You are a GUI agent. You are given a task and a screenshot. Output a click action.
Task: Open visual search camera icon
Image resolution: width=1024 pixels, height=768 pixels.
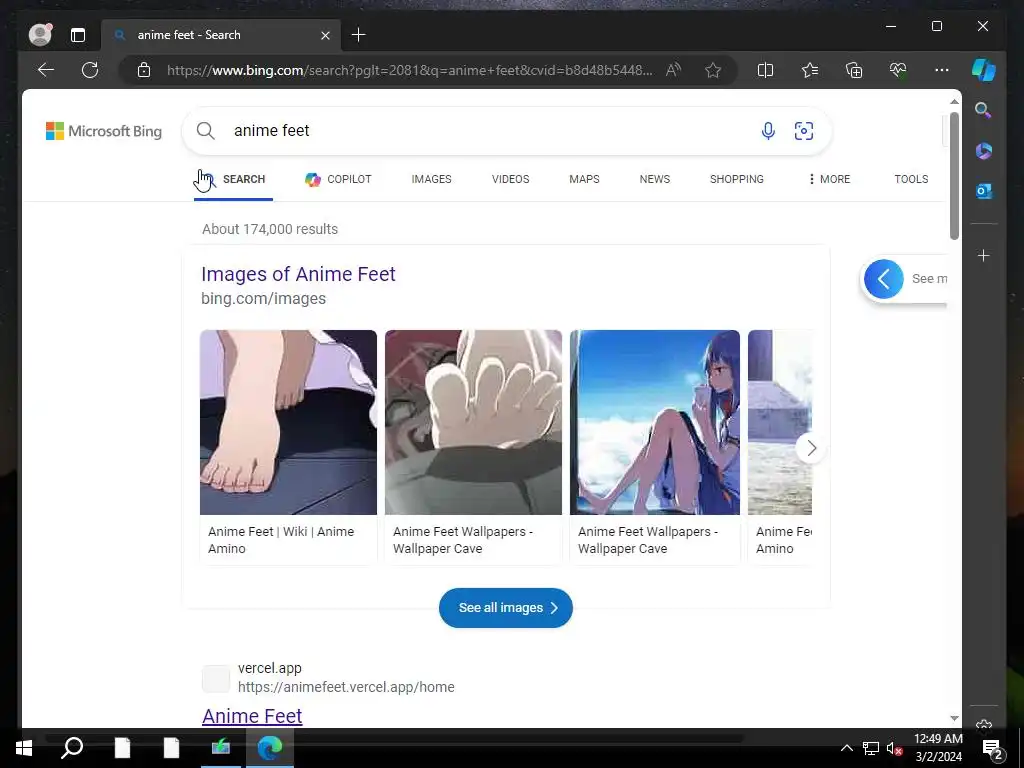804,131
